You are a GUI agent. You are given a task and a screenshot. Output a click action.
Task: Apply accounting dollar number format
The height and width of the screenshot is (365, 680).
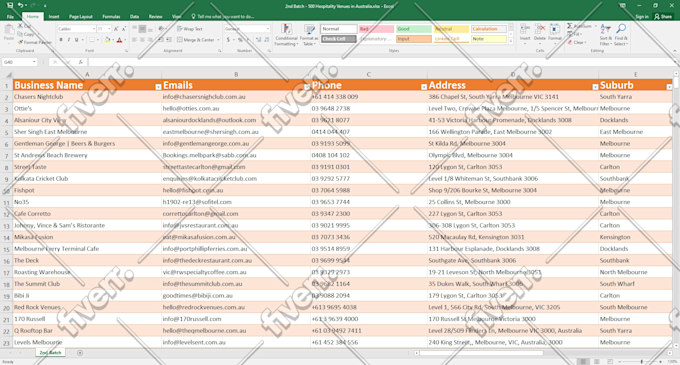pos(229,40)
